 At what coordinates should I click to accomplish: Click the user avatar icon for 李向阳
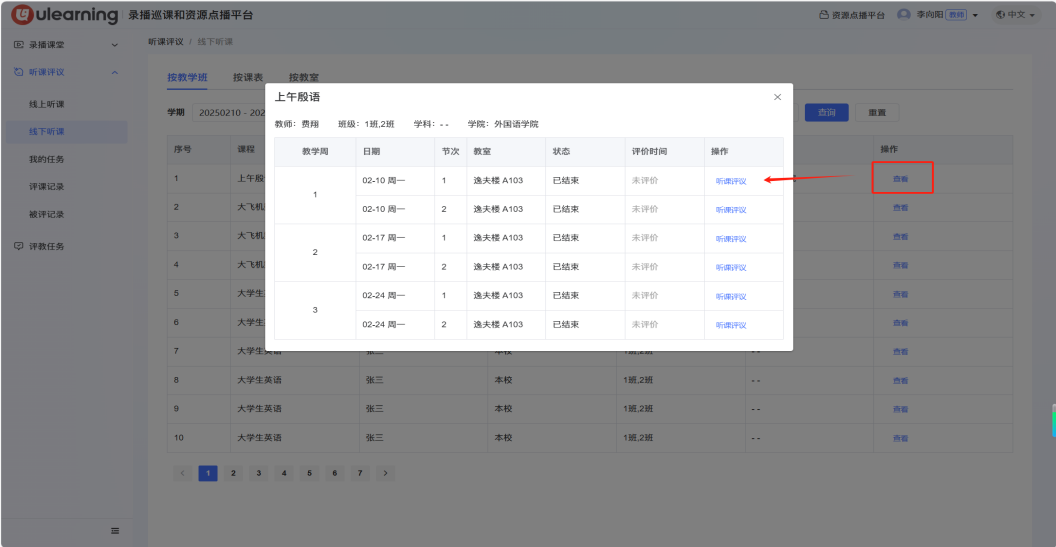904,15
